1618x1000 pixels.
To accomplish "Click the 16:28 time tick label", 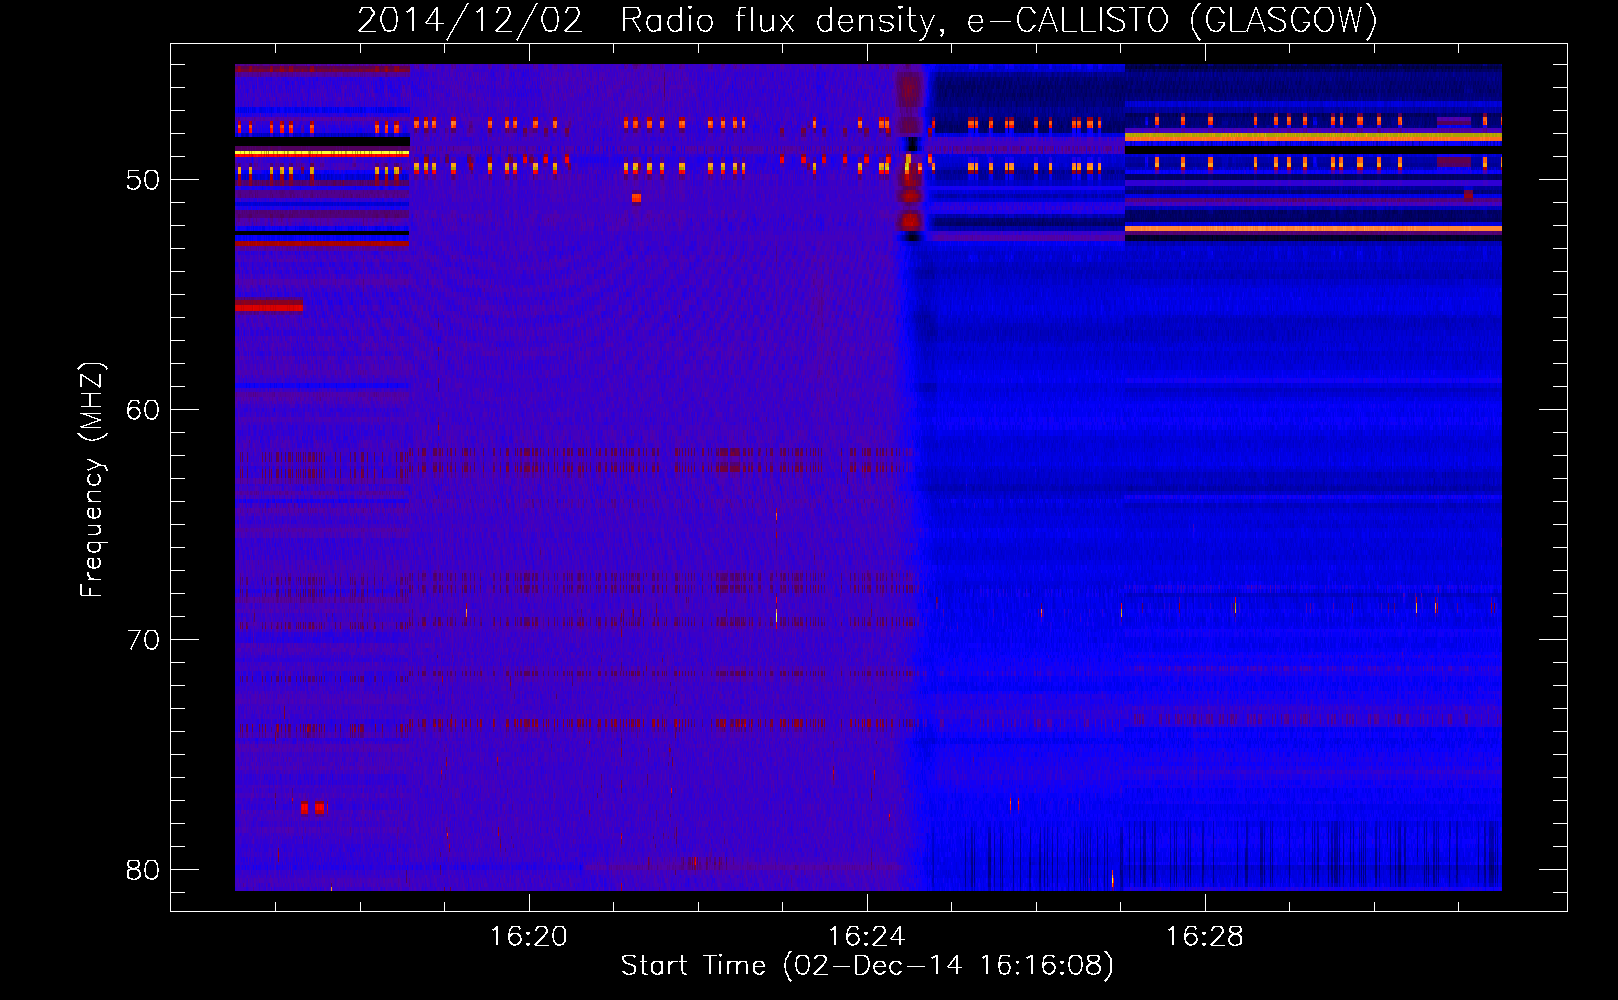I will click(x=1205, y=936).
